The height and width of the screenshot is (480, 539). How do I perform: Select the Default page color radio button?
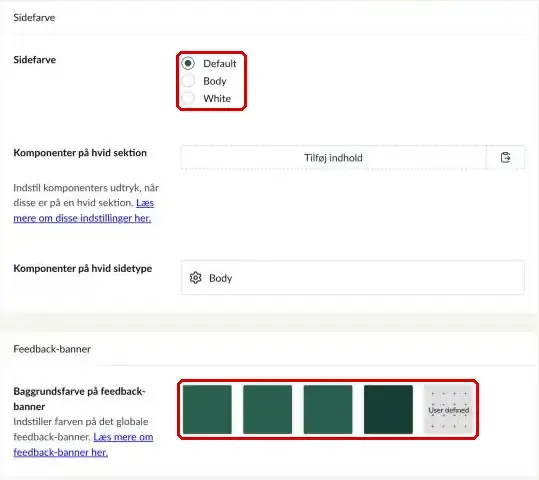[188, 63]
